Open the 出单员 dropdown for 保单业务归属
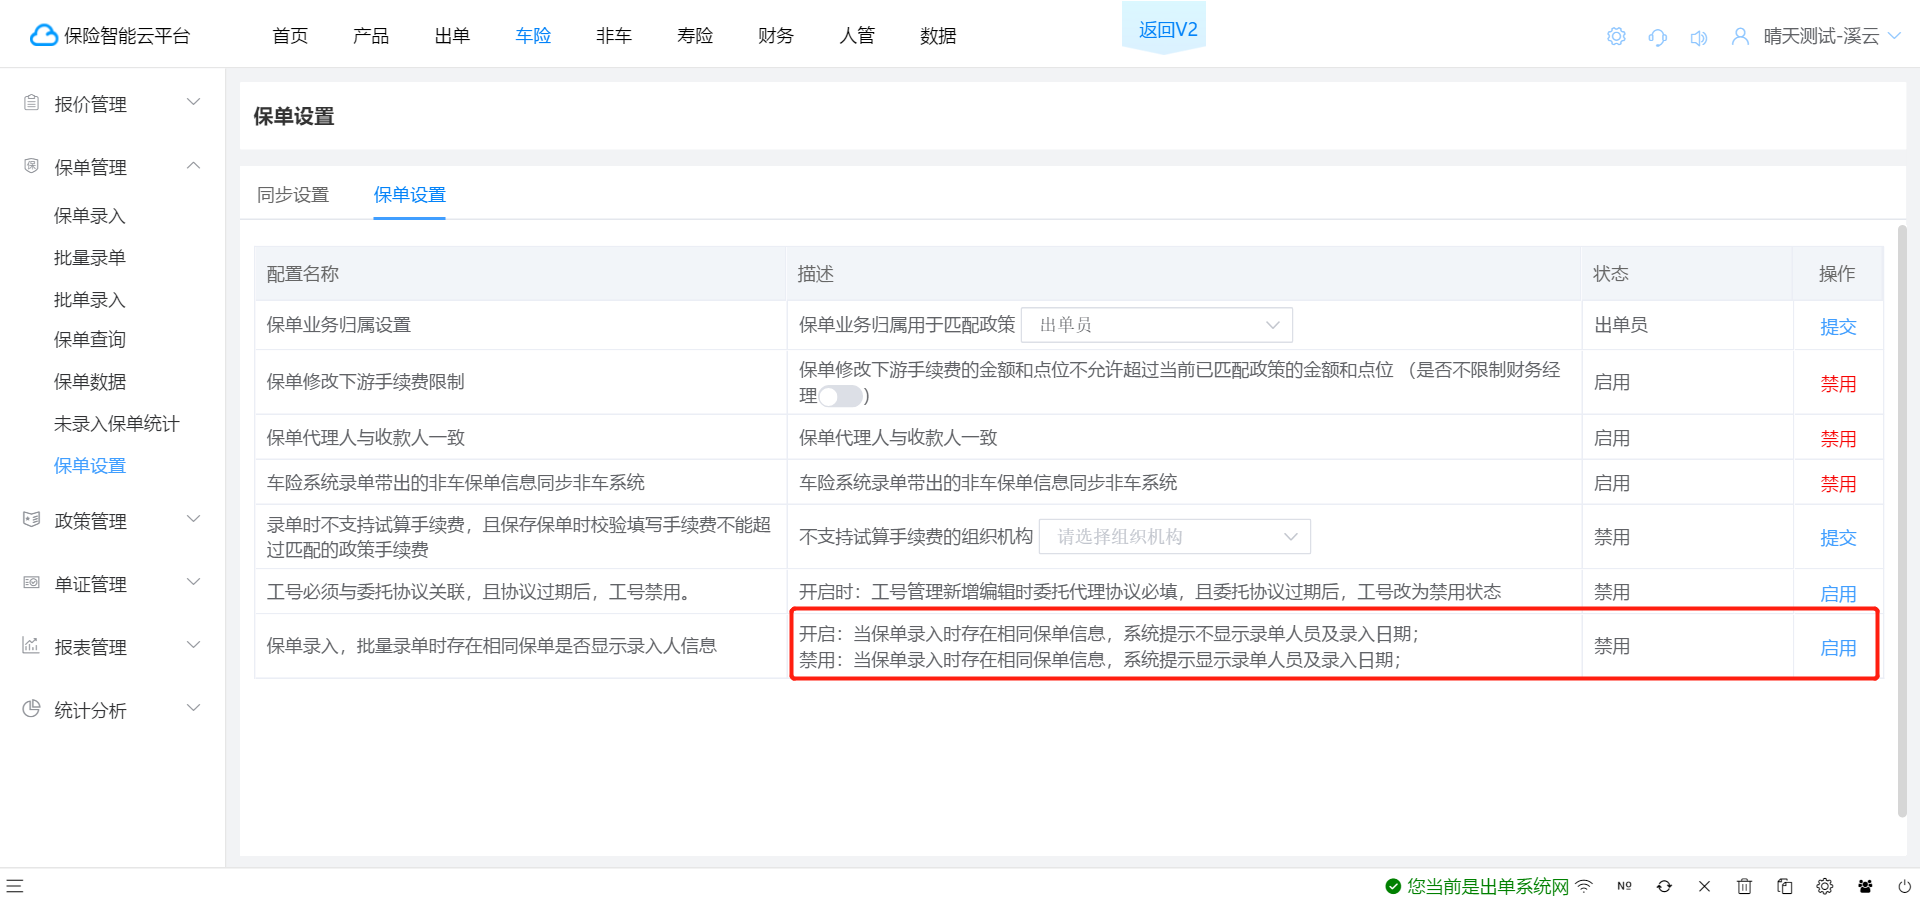The image size is (1920, 902). click(1157, 325)
